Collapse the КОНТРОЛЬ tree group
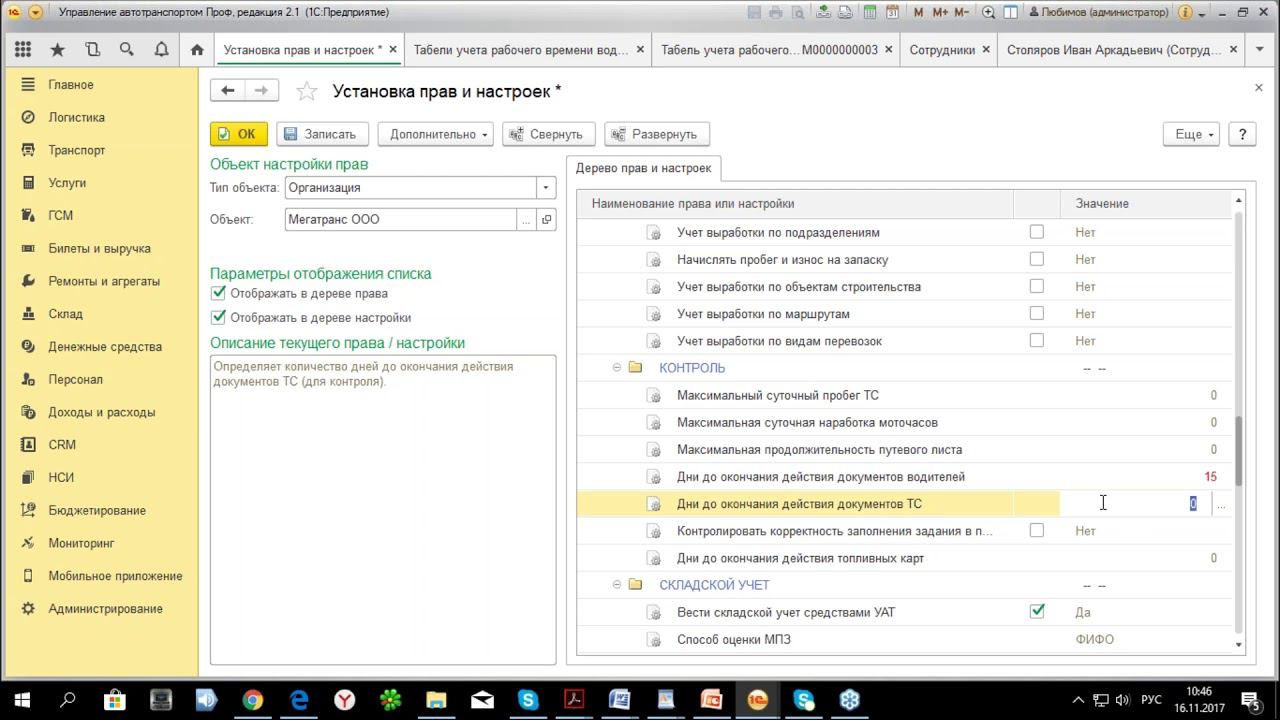 pyautogui.click(x=617, y=368)
